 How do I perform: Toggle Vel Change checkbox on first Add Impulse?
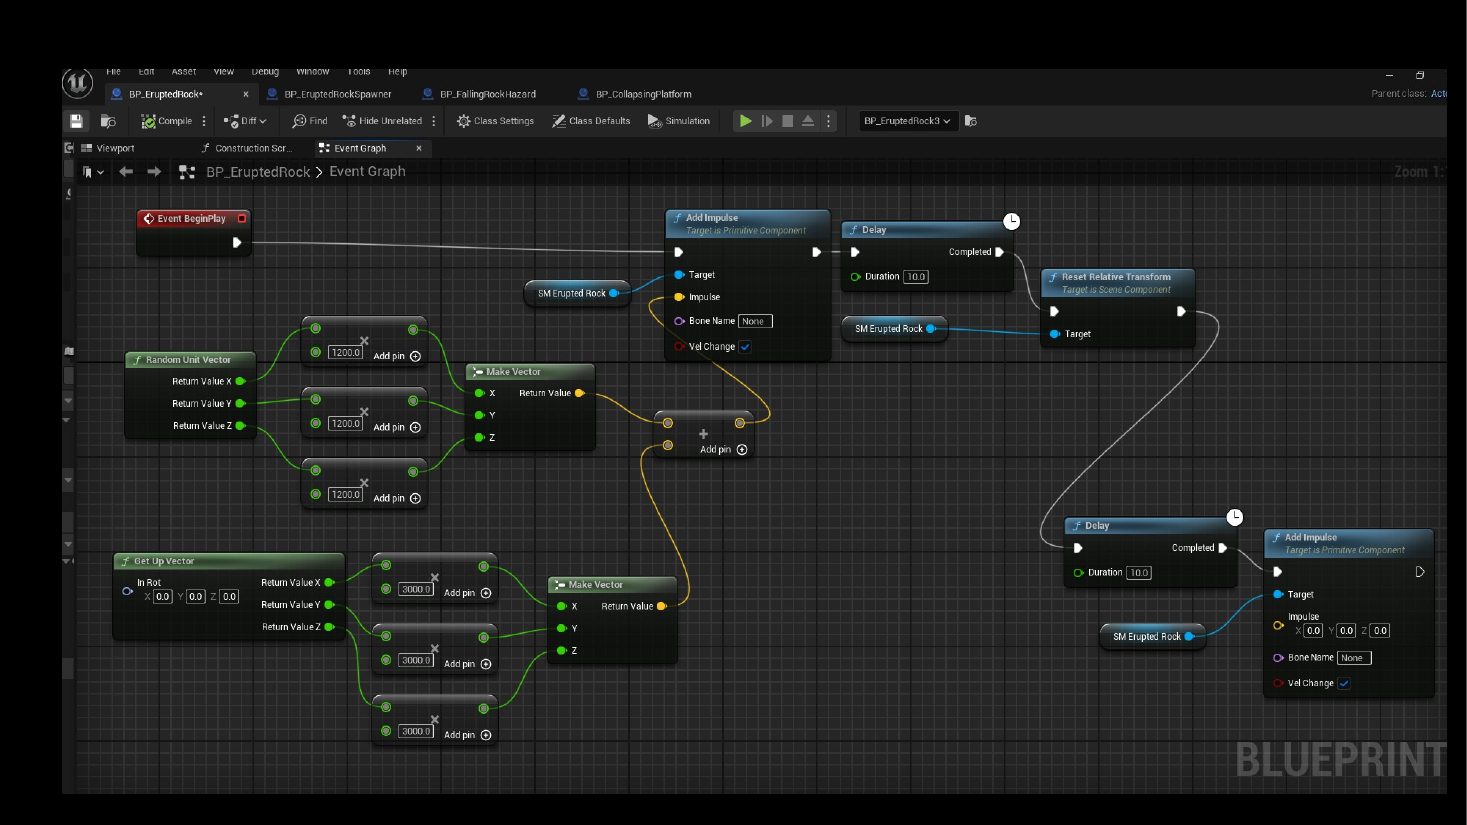(x=745, y=347)
